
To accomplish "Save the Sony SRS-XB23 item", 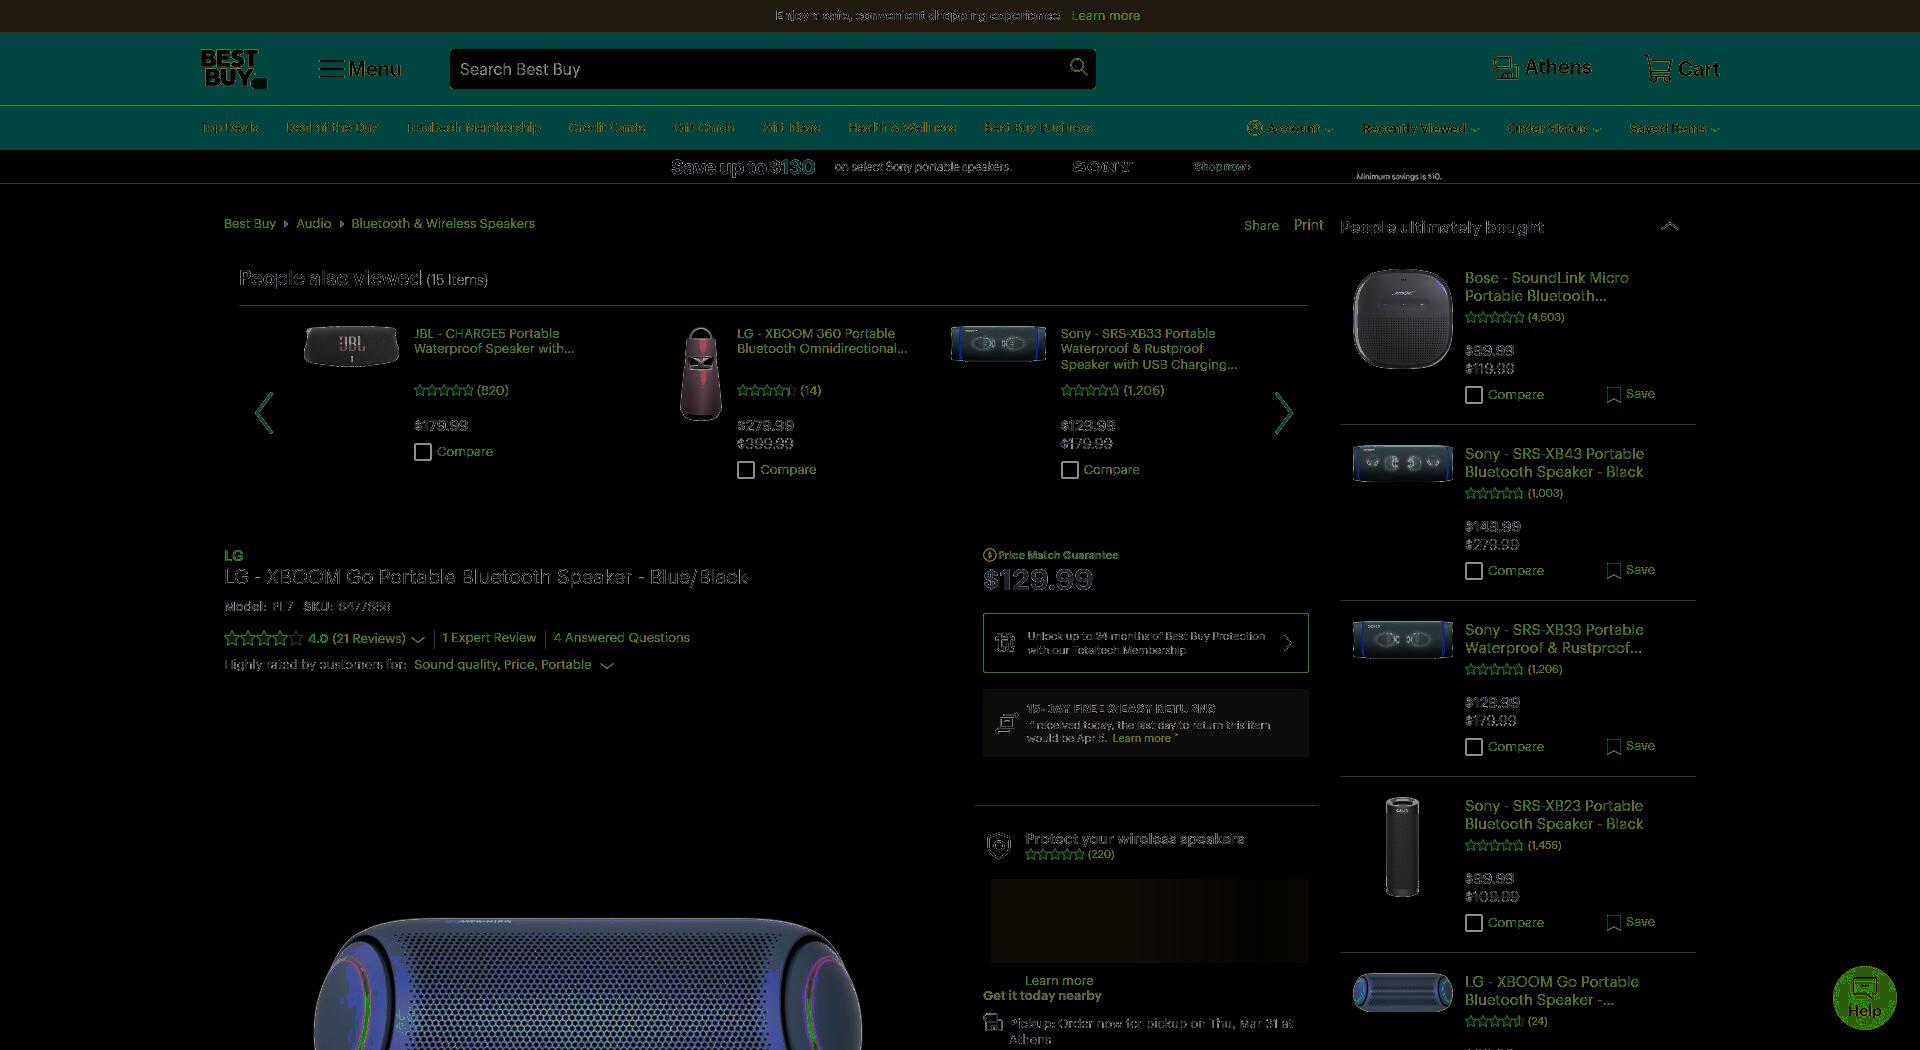I will pos(1631,922).
